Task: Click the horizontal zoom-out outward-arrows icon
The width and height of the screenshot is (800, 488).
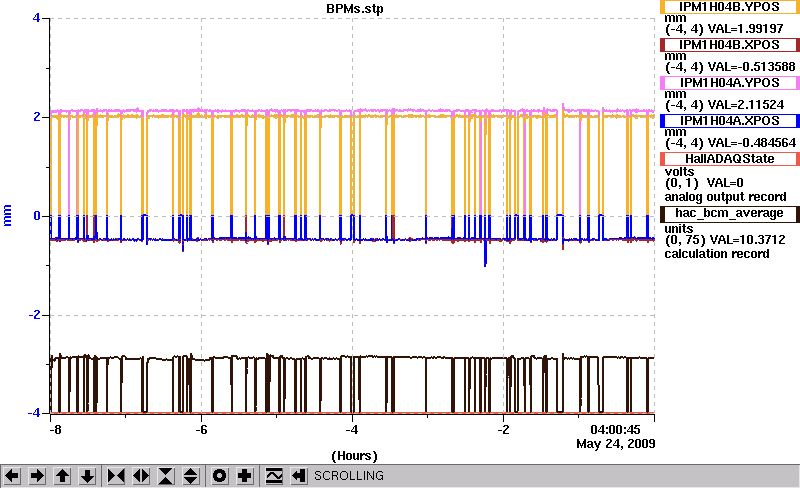Action: coord(141,476)
